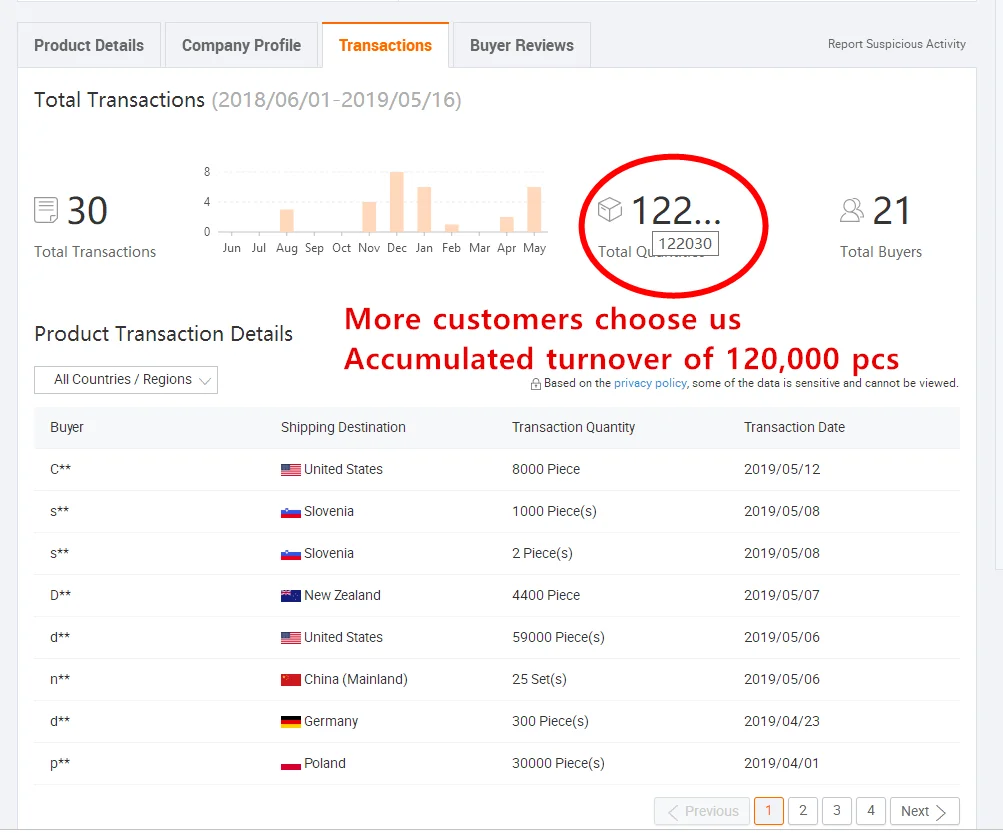Open the privacy policy link
The height and width of the screenshot is (833, 1003).
(x=649, y=383)
